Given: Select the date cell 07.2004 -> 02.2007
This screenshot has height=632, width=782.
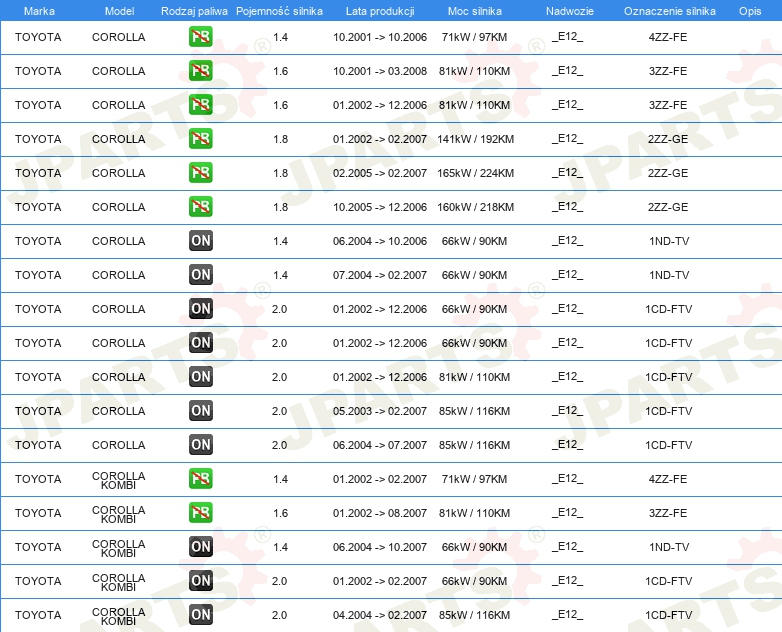Looking at the screenshot, I should click(x=380, y=275).
